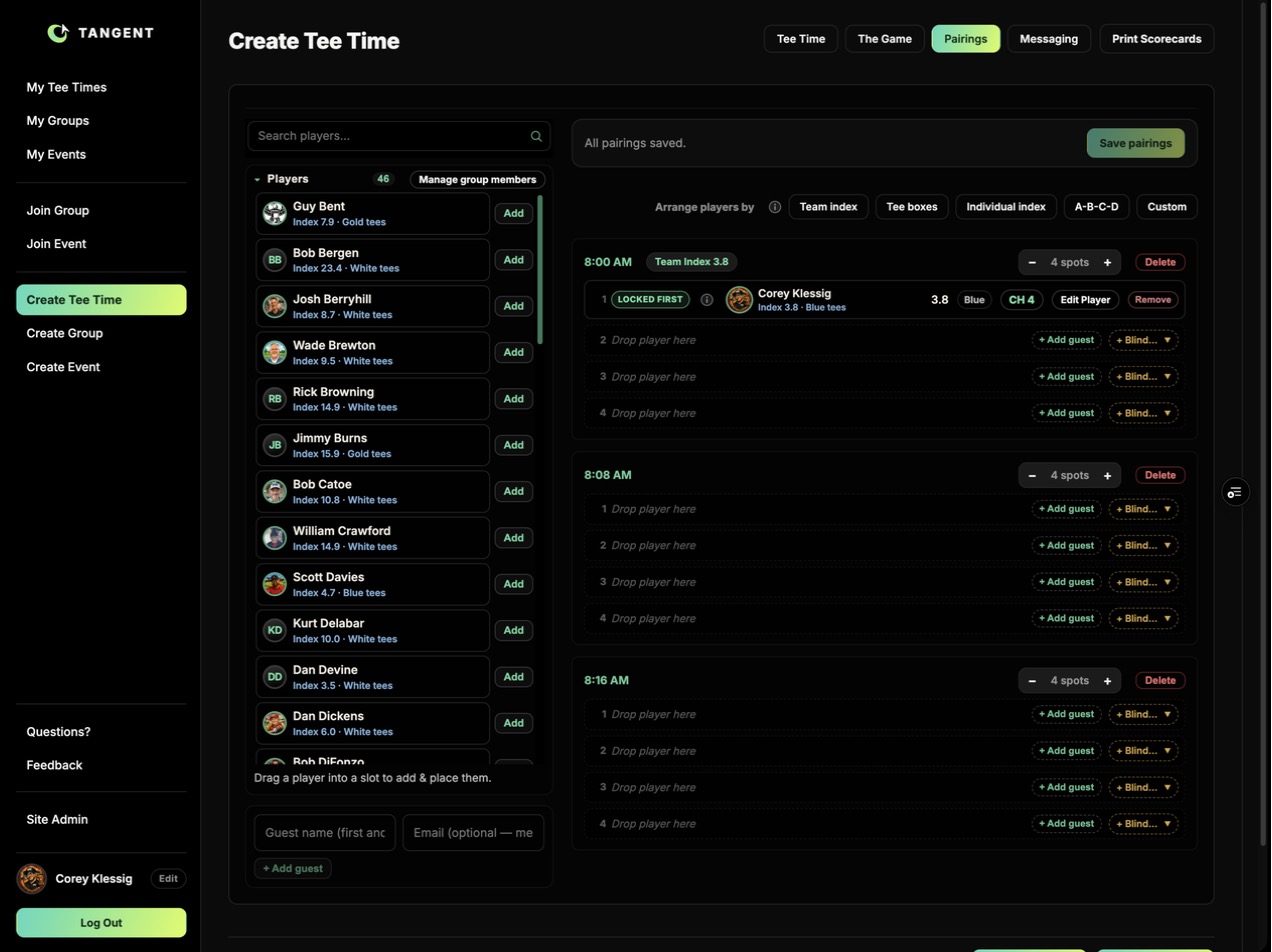The image size is (1272, 952).
Task: Click Scott Davies's profile avatar
Action: coord(275,584)
